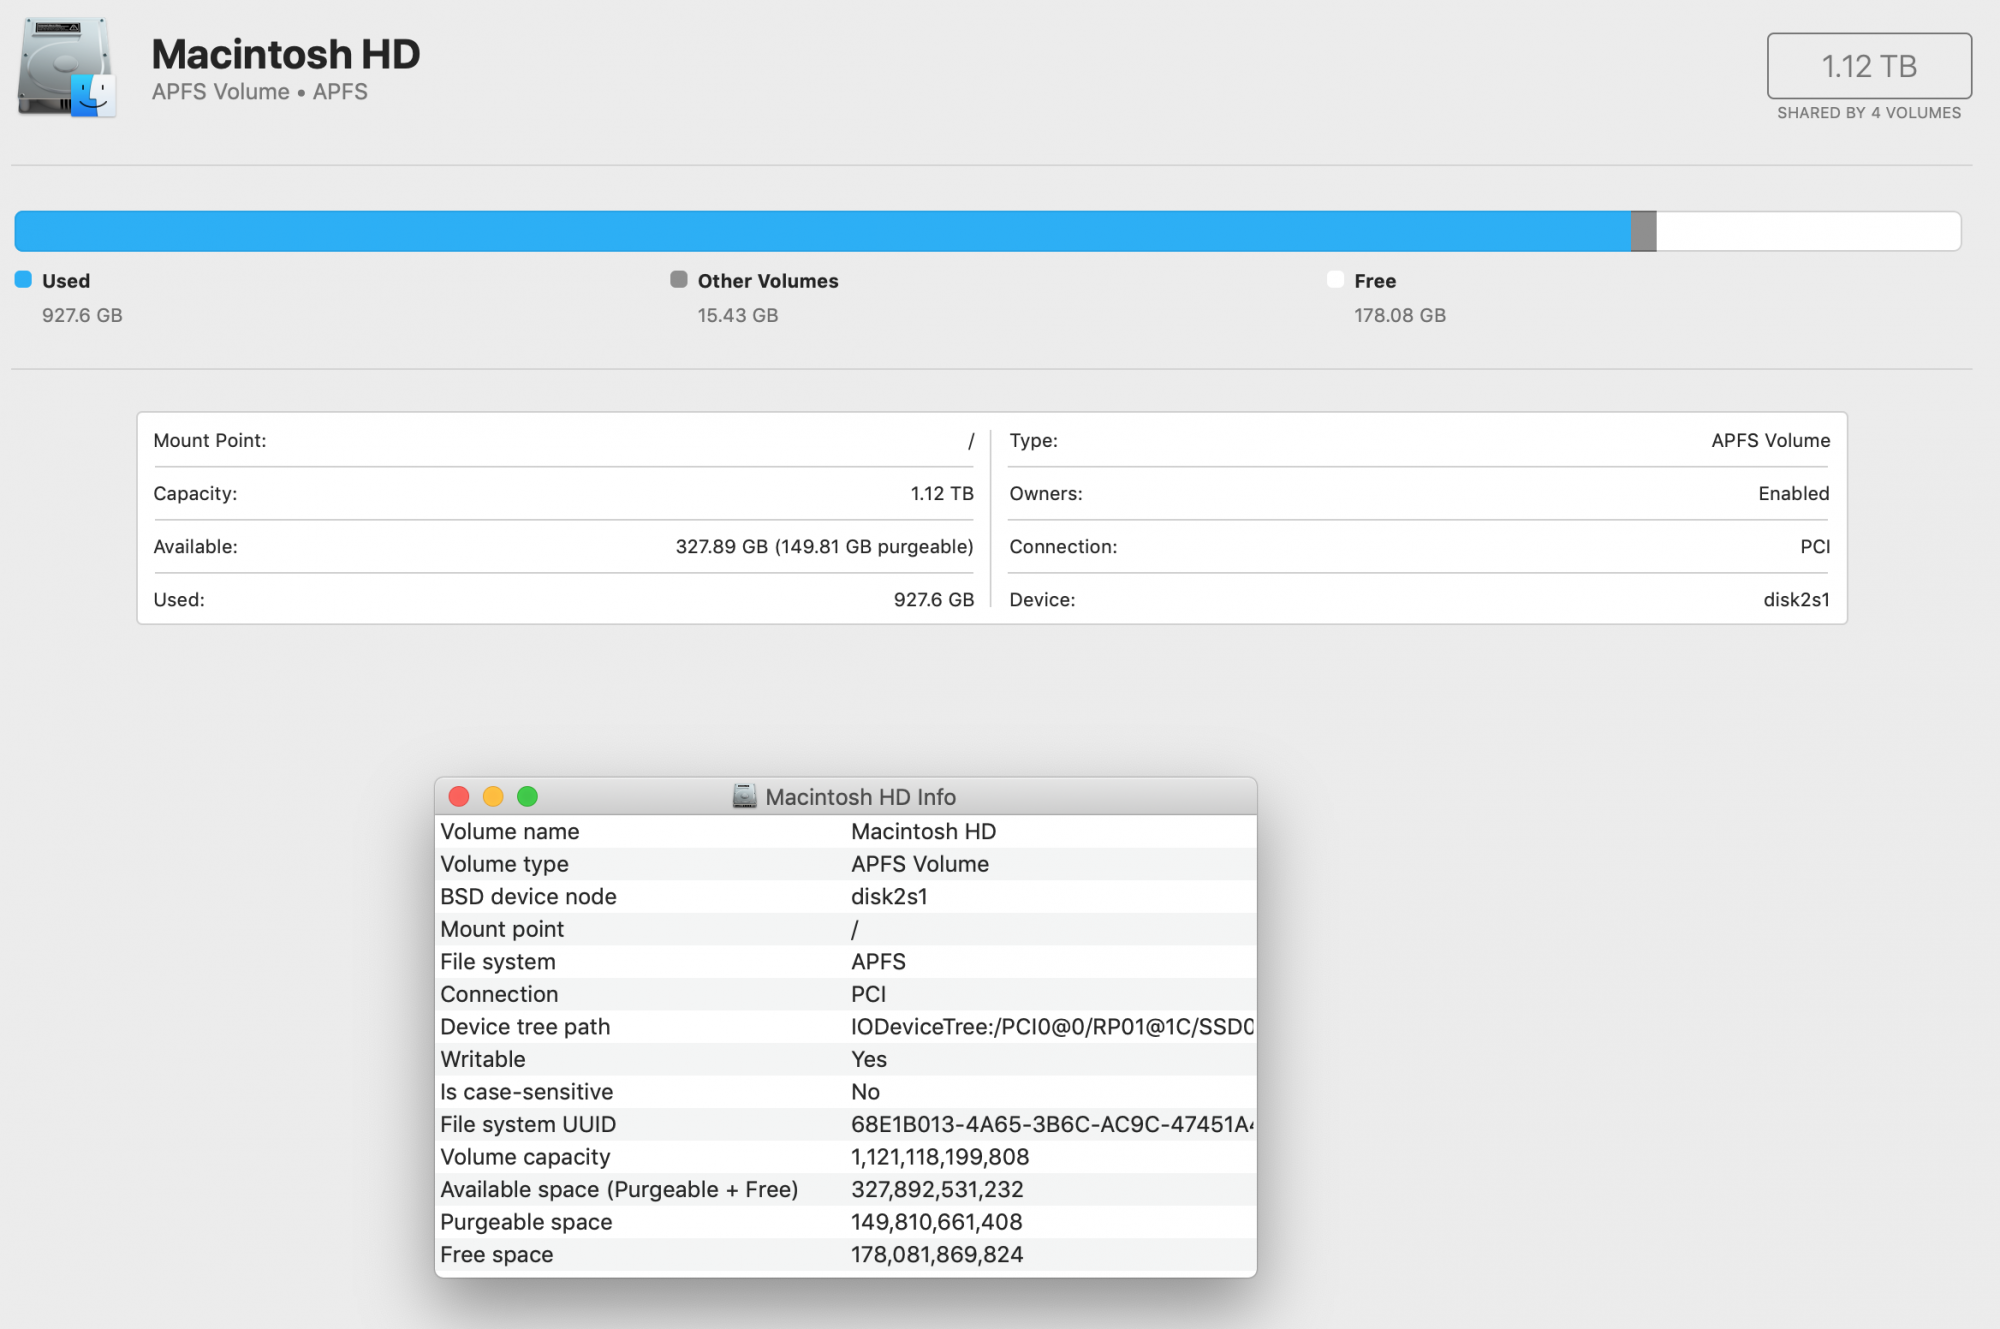Screen dimensions: 2000x1329
Task: Select the BSD device node row
Action: pos(846,896)
